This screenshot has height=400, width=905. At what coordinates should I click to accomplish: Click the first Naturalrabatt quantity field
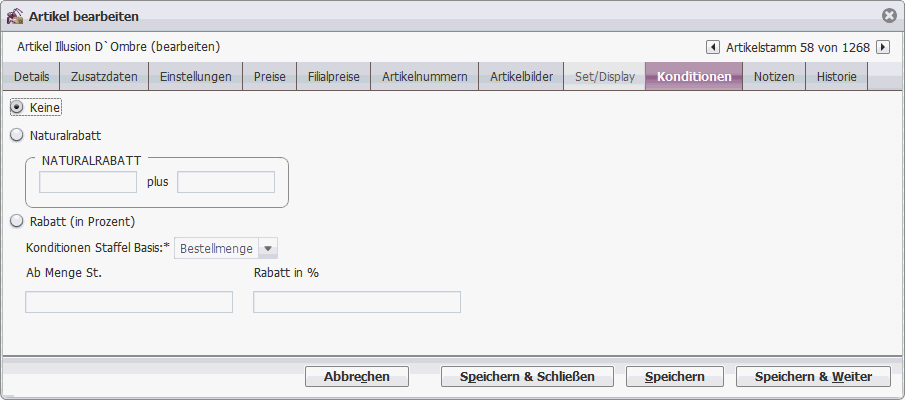(x=88, y=182)
